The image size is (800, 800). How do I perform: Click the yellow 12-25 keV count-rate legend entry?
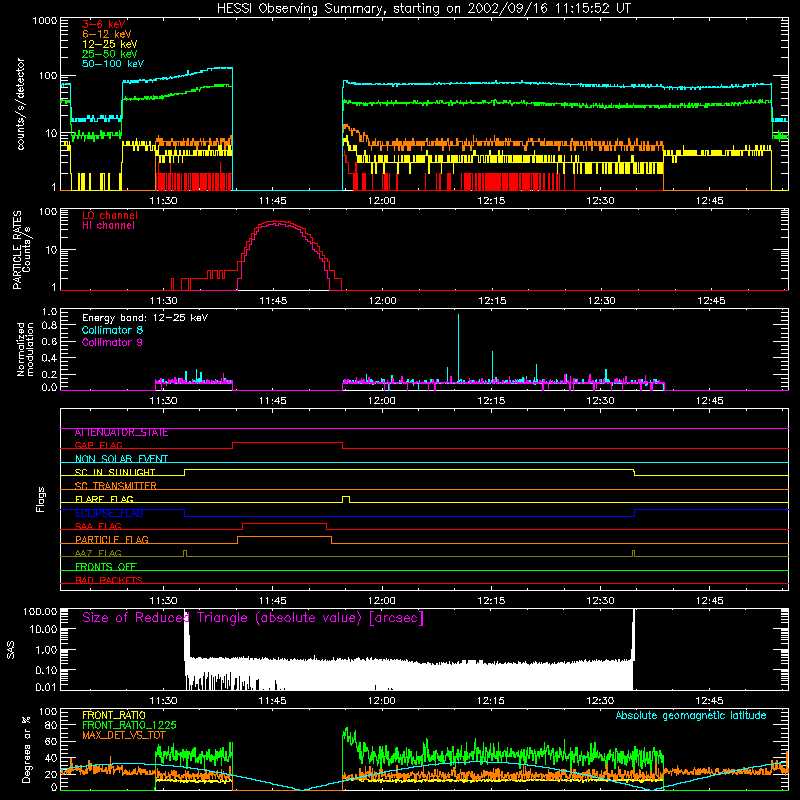109,44
